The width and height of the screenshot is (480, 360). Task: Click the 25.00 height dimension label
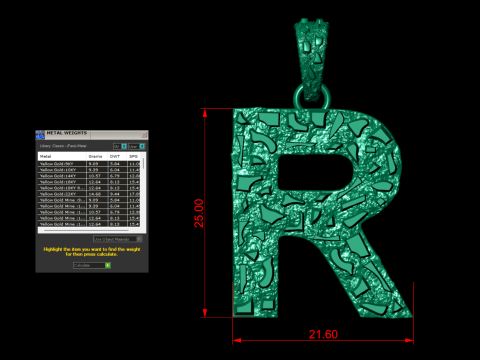[x=199, y=213]
